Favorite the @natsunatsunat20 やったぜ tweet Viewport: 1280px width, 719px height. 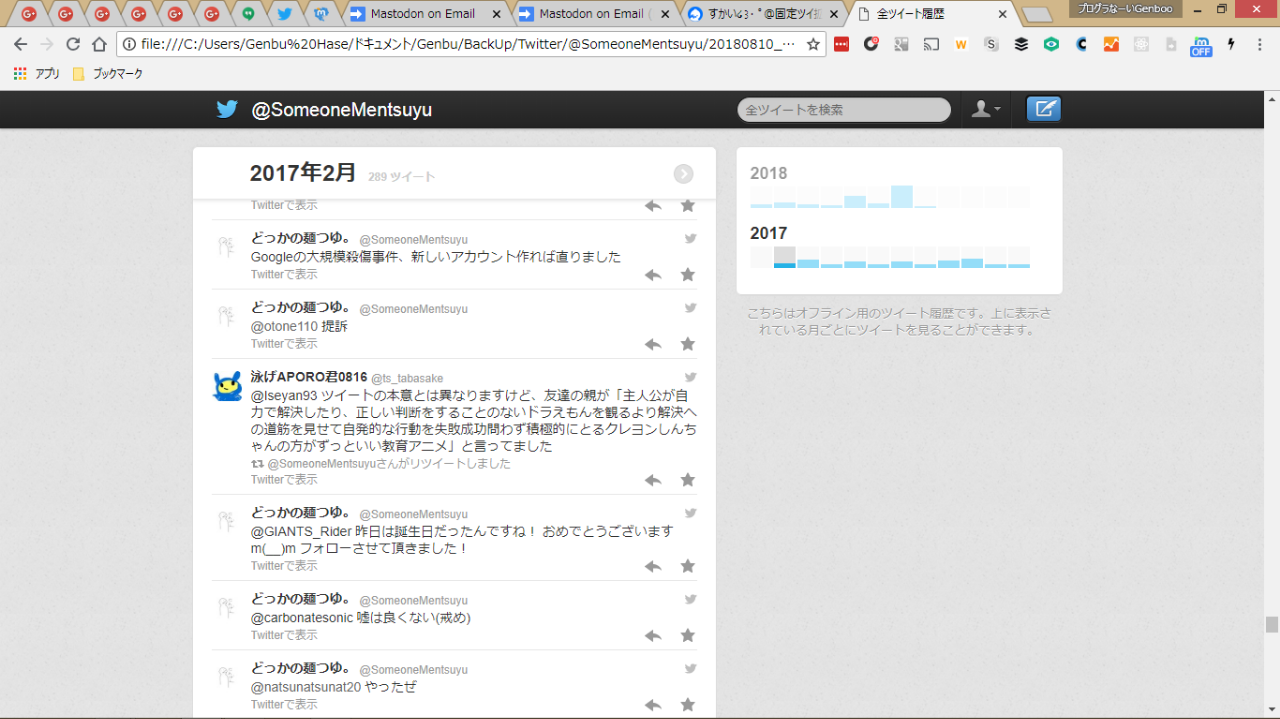[688, 705]
